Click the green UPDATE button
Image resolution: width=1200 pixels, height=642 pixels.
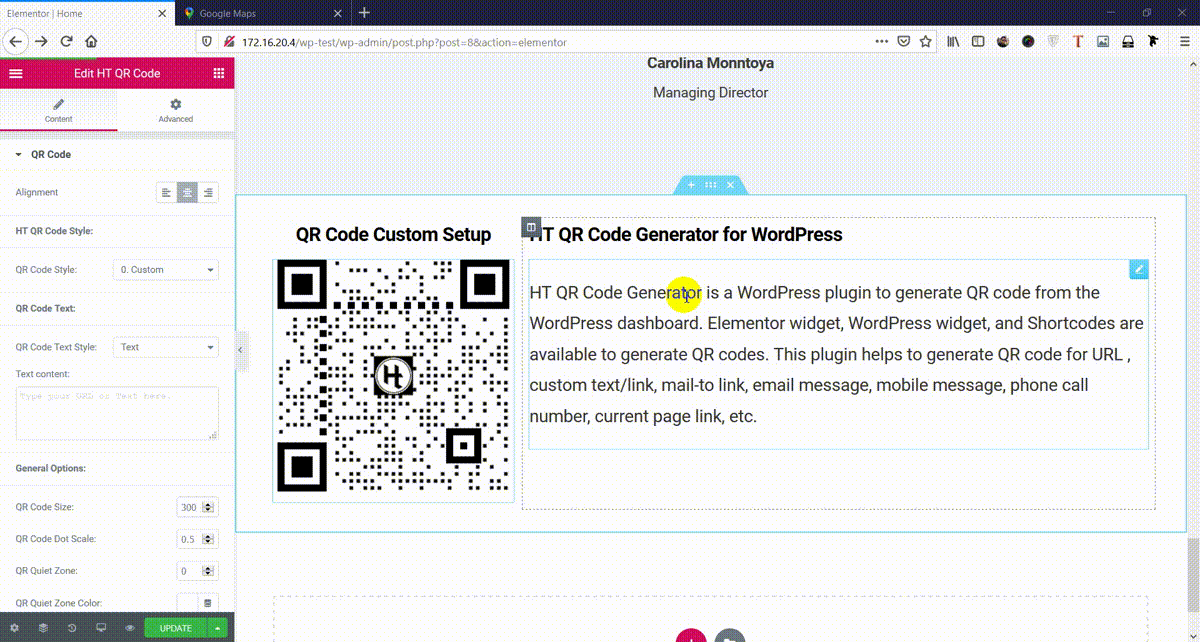tap(176, 628)
